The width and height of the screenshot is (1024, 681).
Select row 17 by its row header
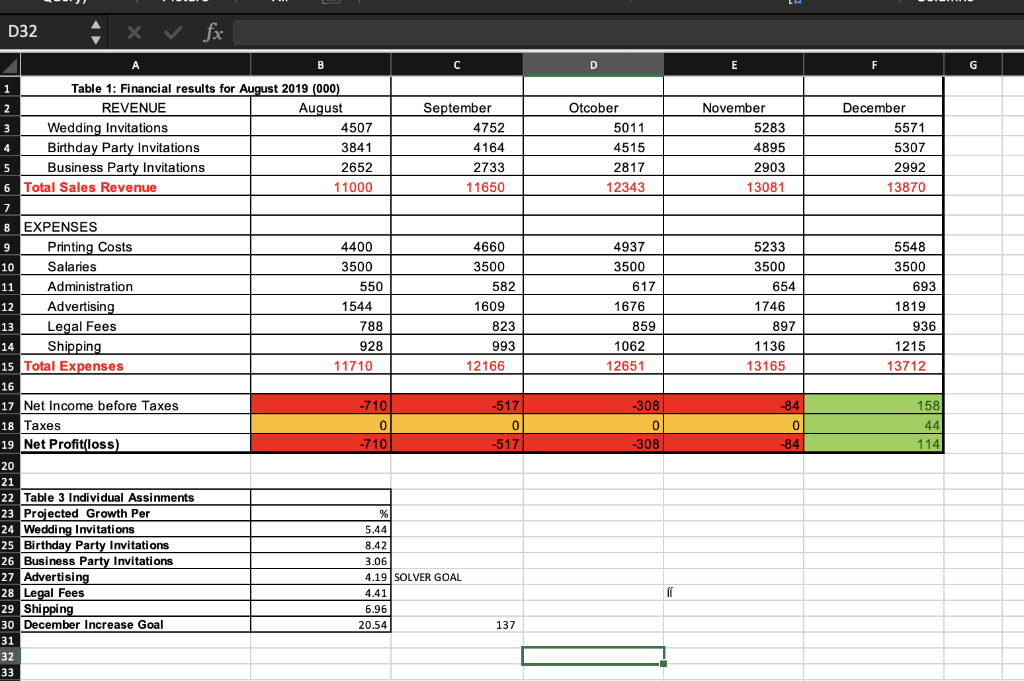point(9,405)
